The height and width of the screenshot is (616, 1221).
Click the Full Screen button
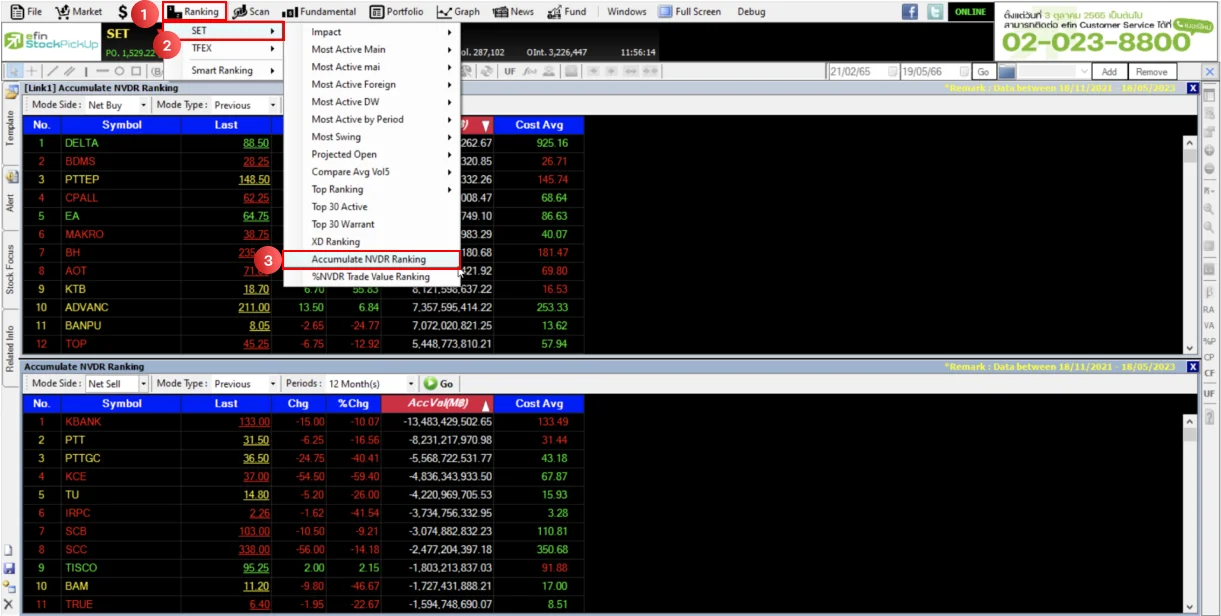pos(690,12)
